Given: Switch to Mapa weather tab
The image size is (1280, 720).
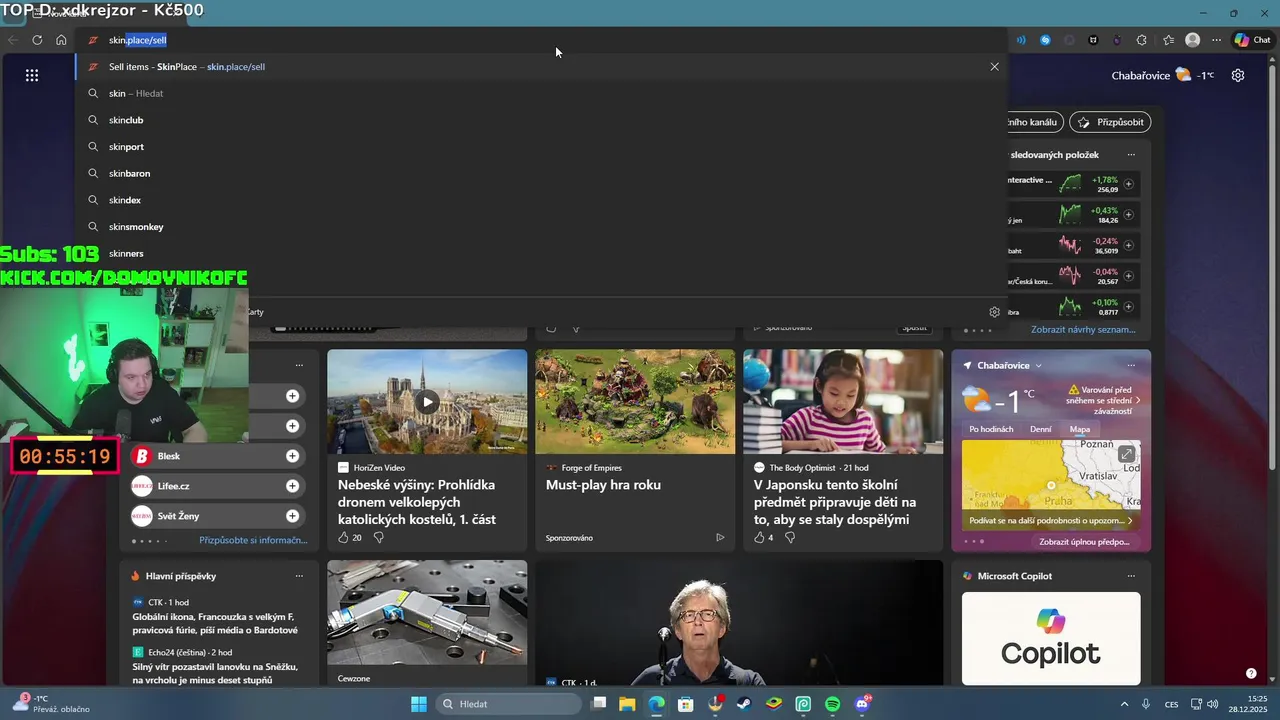Looking at the screenshot, I should click(1080, 429).
